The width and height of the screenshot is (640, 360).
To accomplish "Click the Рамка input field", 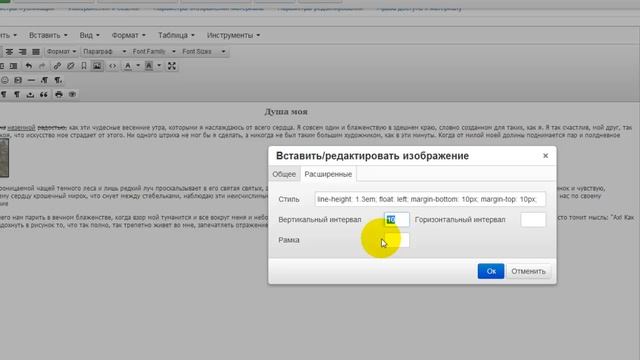I will (x=396, y=240).
